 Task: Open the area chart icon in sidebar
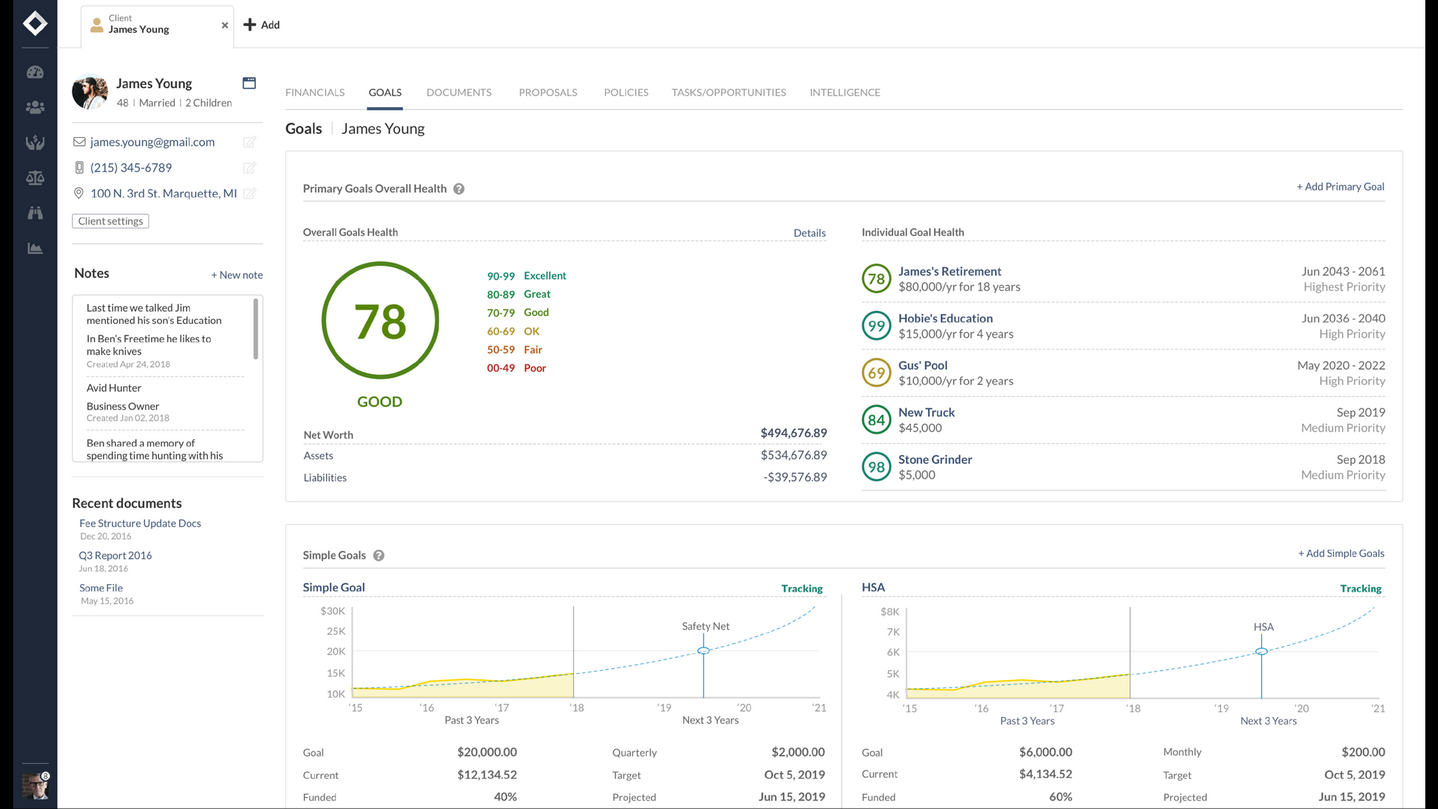point(35,248)
